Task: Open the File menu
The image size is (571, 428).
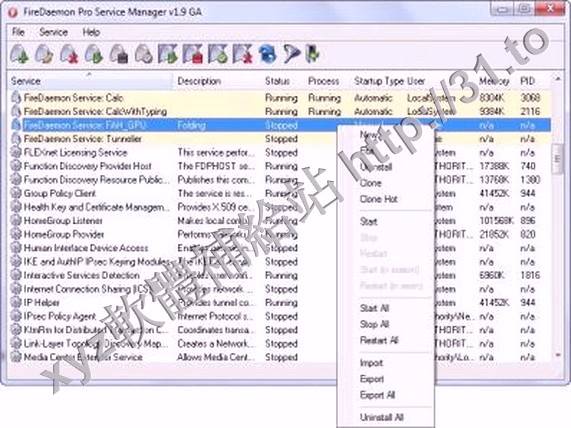Action: (x=18, y=32)
